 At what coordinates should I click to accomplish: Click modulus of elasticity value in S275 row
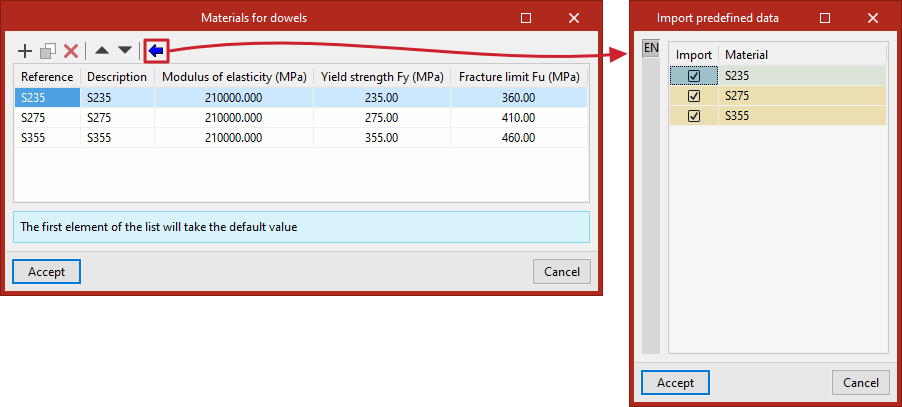(234, 118)
